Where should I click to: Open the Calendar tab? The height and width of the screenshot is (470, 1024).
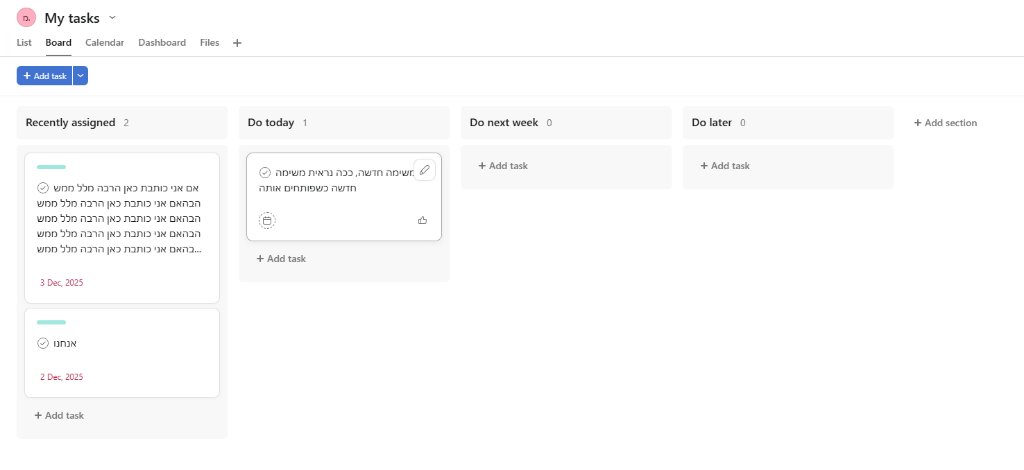click(104, 42)
